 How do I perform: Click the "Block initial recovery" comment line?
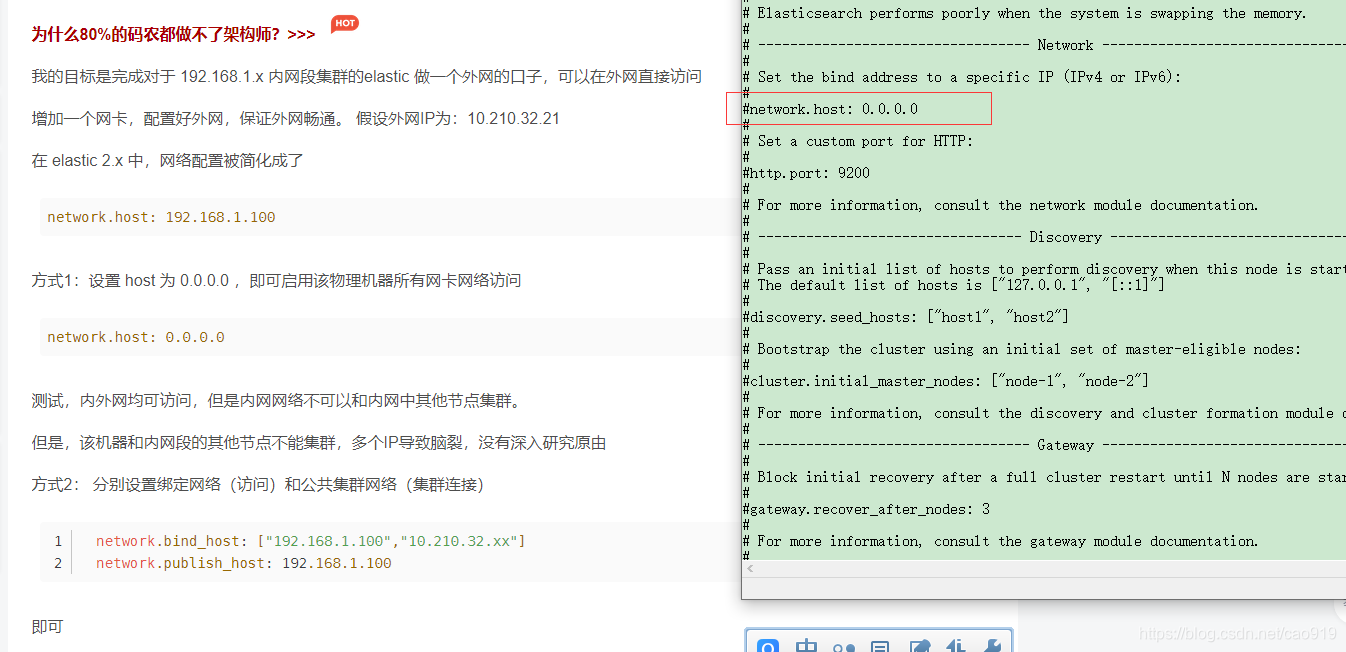click(x=1044, y=477)
